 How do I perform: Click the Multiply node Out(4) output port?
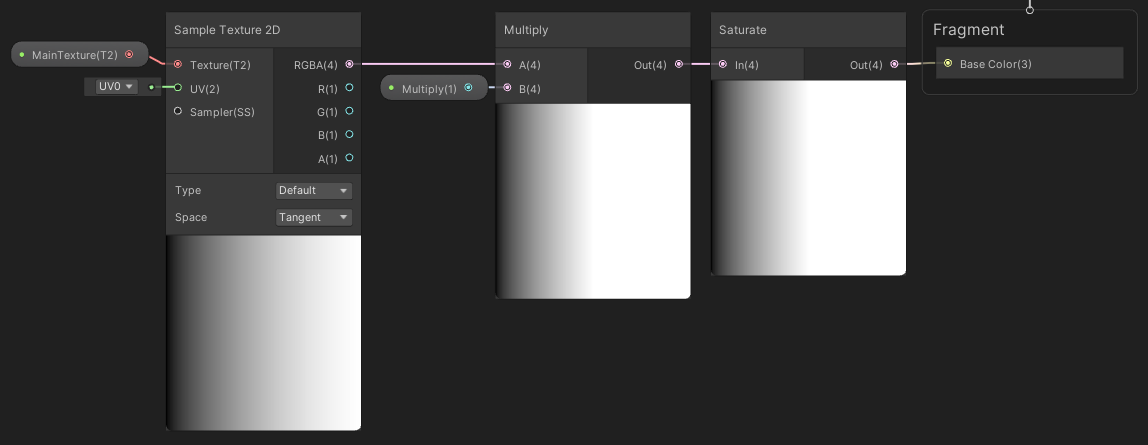[679, 64]
